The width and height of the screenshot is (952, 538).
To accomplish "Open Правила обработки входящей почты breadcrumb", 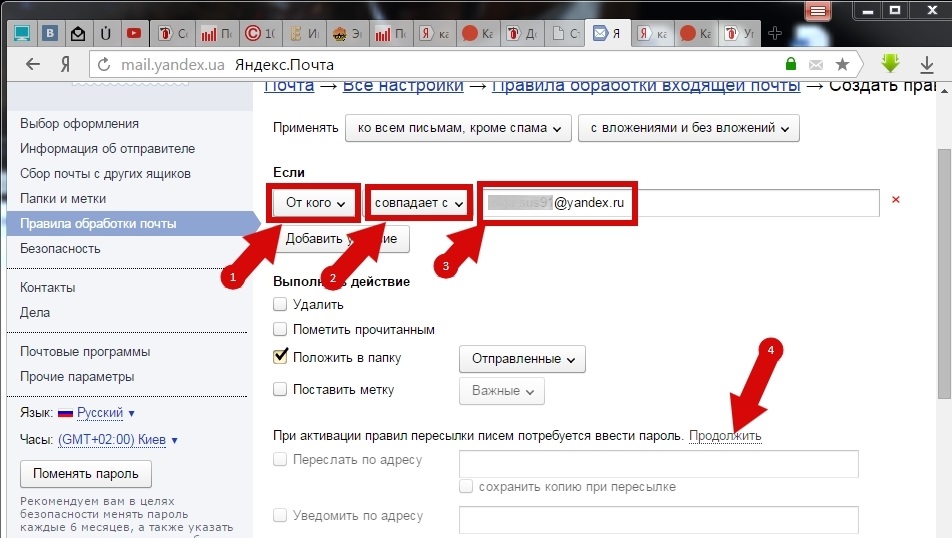I will [646, 86].
